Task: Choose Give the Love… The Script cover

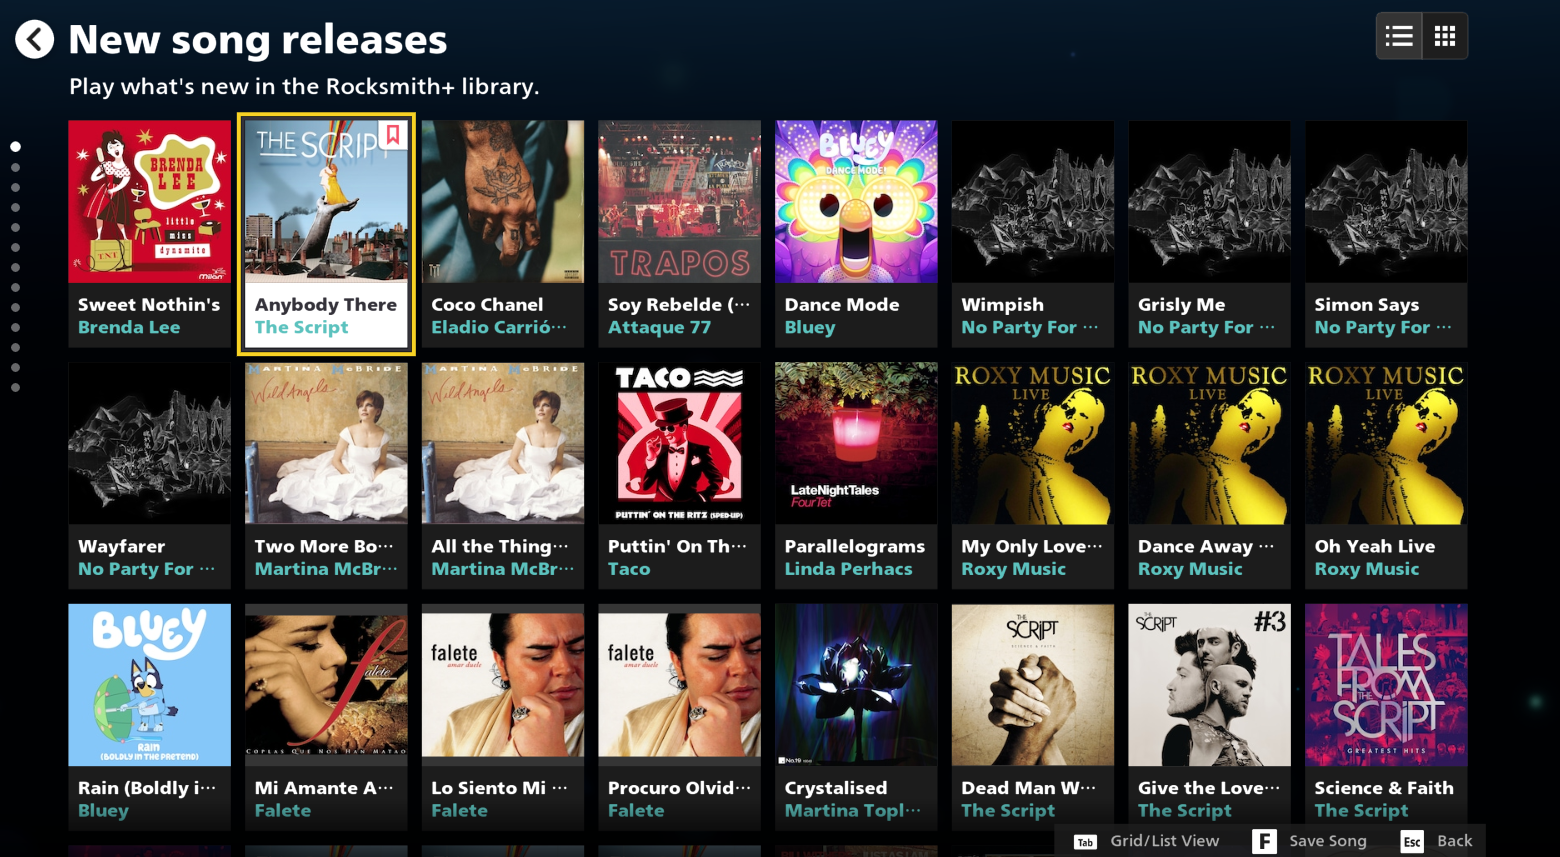Action: (1209, 685)
